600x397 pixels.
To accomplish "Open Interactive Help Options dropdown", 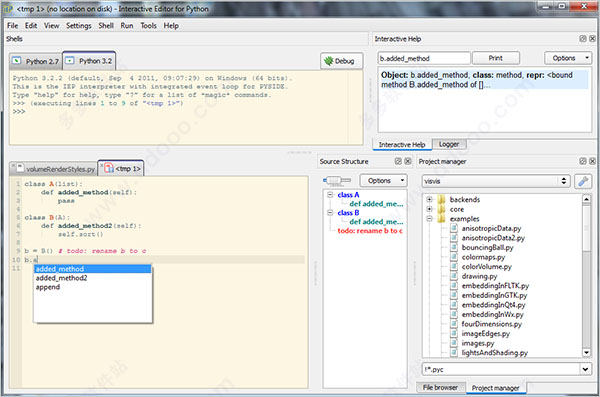I will [568, 58].
